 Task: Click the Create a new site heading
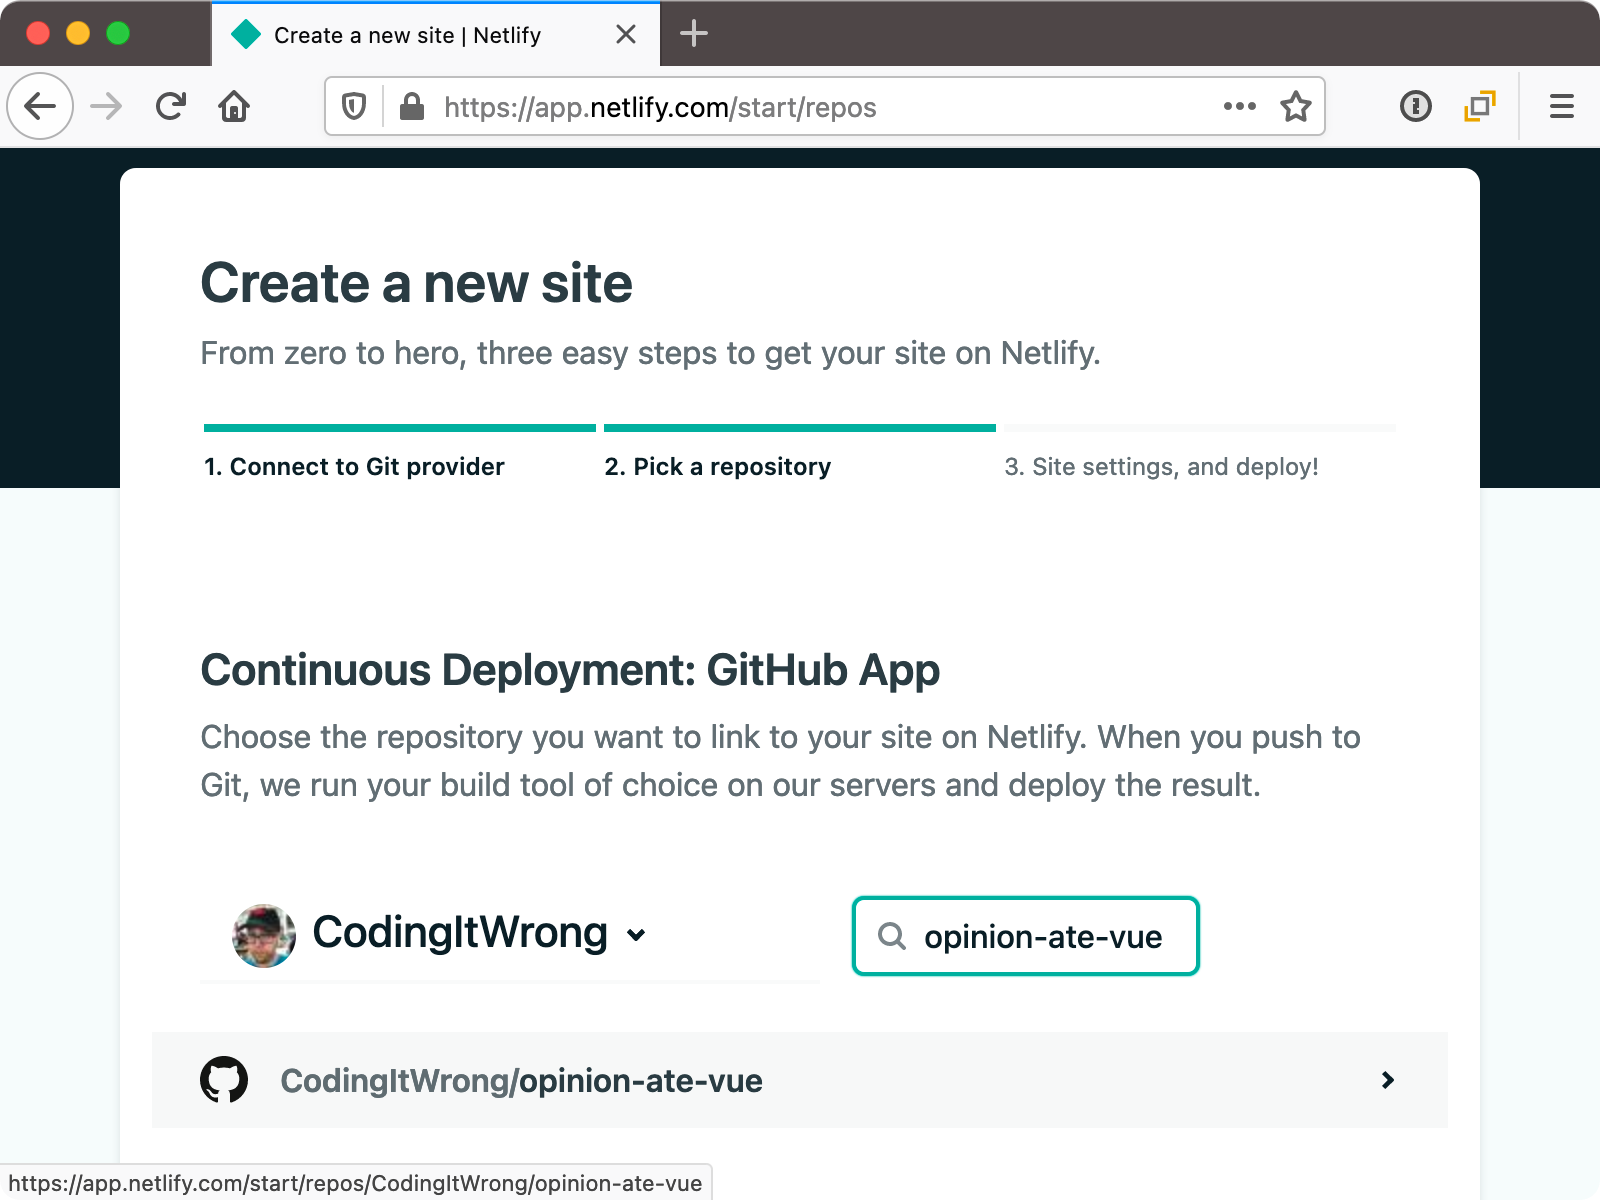[417, 283]
